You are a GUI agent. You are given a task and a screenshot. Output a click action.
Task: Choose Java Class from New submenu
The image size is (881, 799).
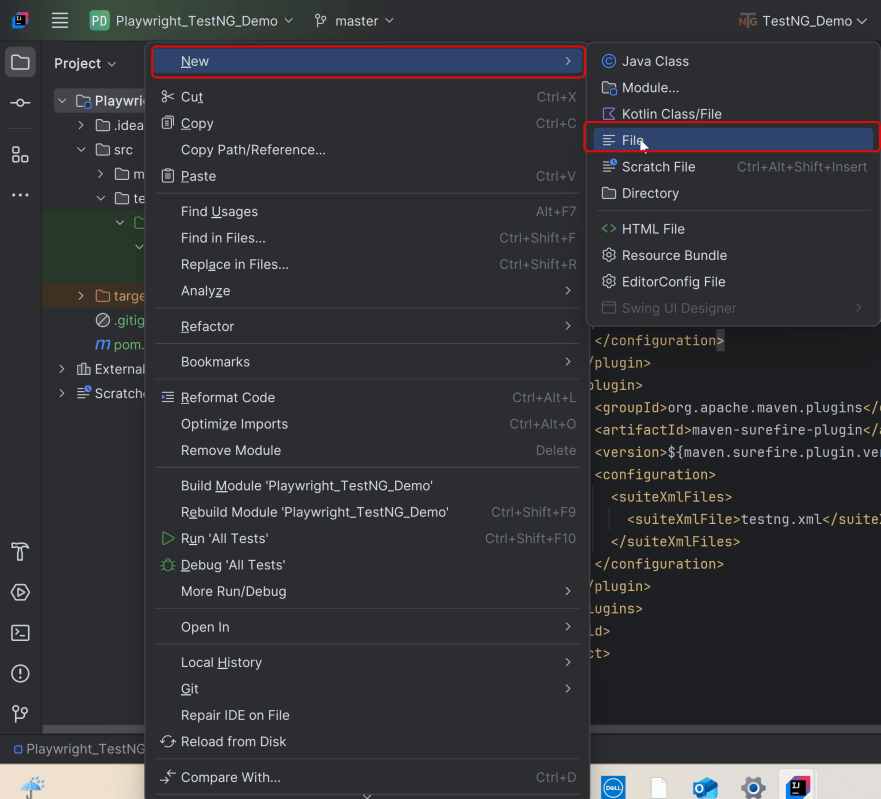point(655,61)
